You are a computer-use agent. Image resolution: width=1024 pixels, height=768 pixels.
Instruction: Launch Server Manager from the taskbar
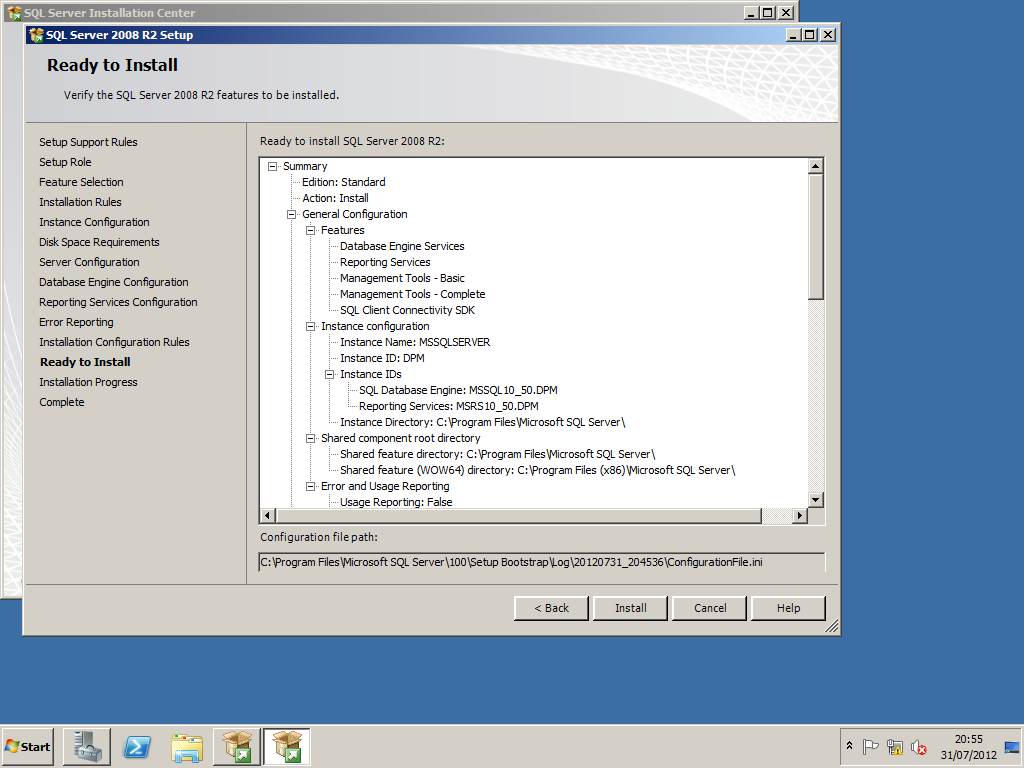click(87, 746)
